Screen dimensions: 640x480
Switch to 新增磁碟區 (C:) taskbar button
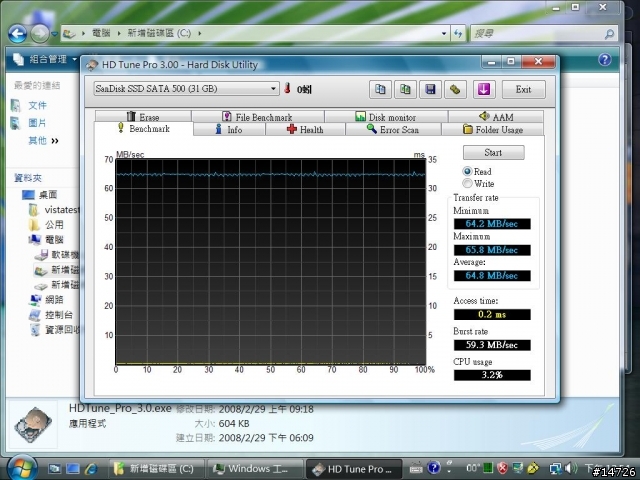pyautogui.click(x=155, y=469)
